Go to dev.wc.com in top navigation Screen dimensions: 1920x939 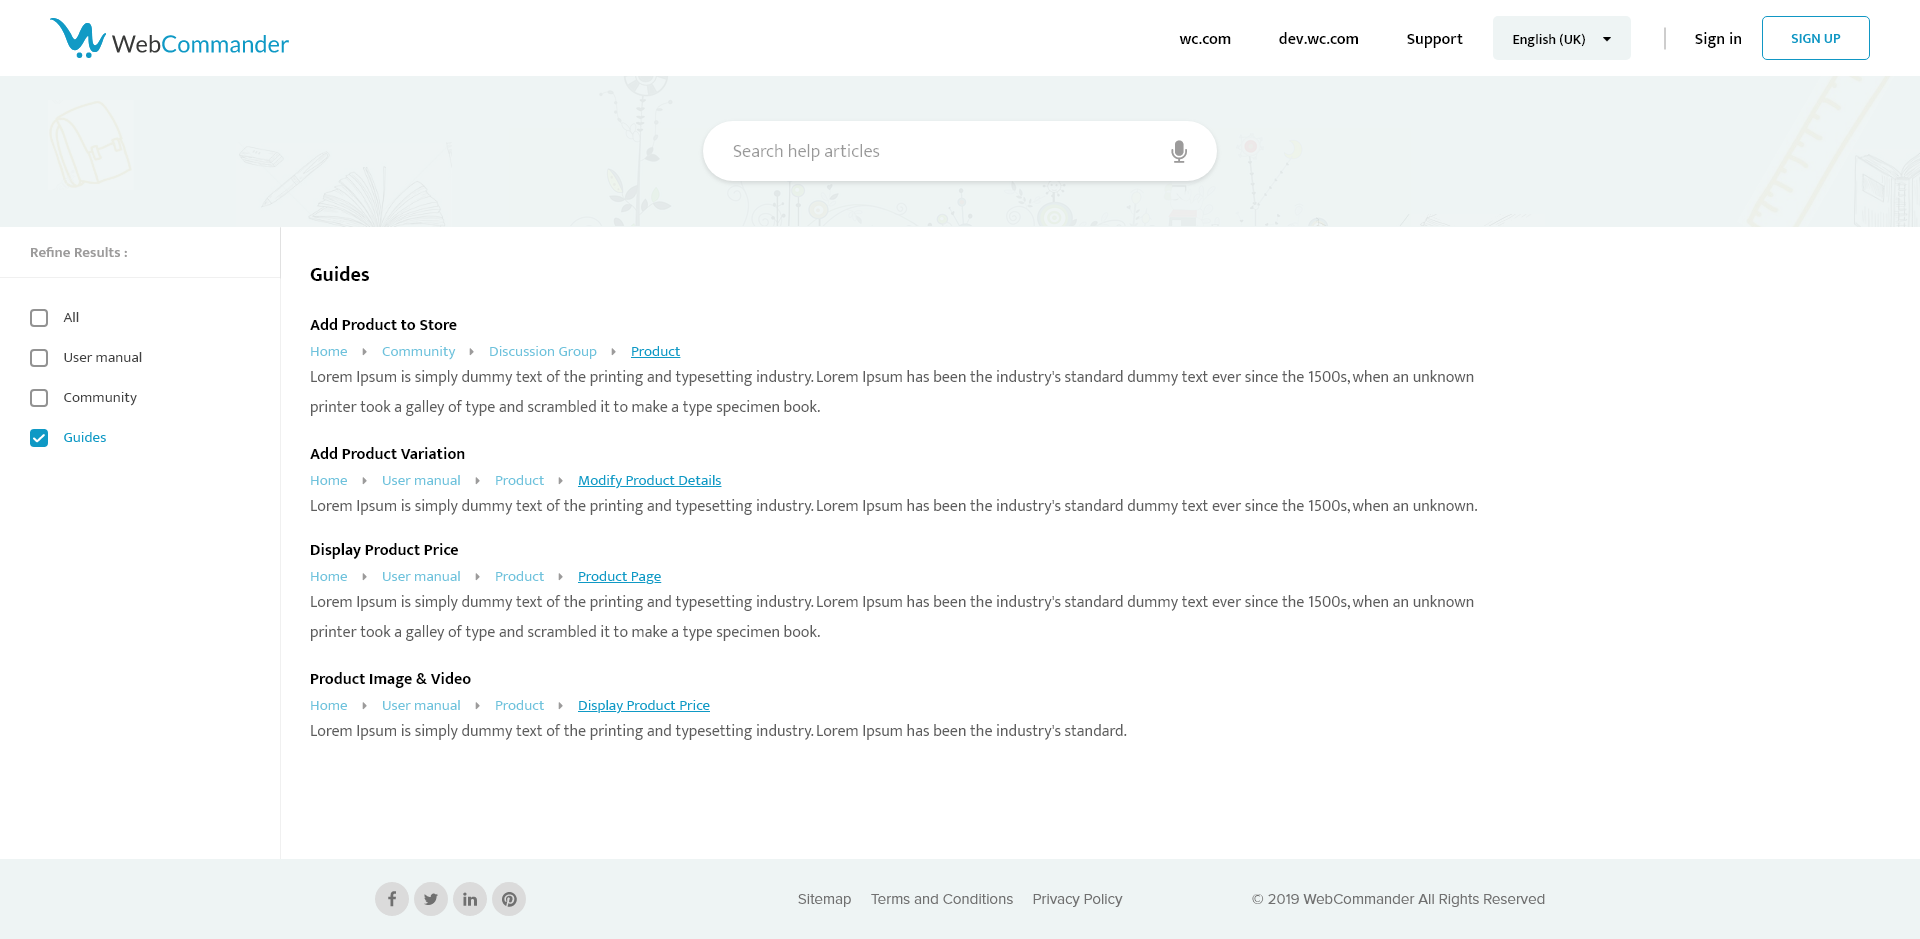[x=1318, y=39]
